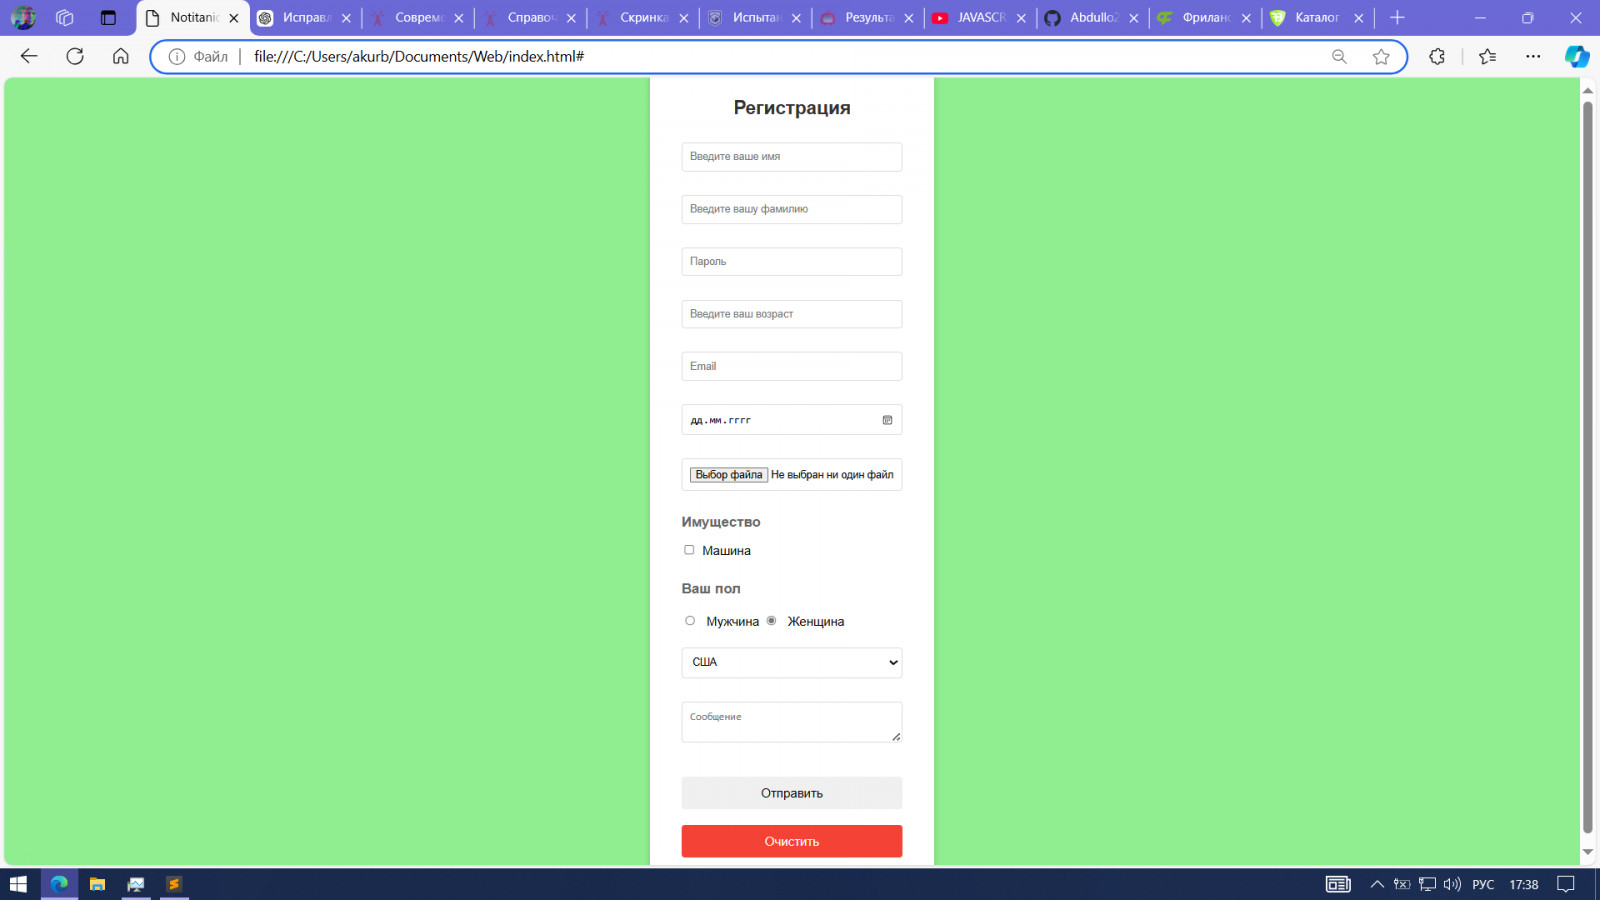Open Windows Start menu
The width and height of the screenshot is (1600, 900).
pyautogui.click(x=18, y=884)
